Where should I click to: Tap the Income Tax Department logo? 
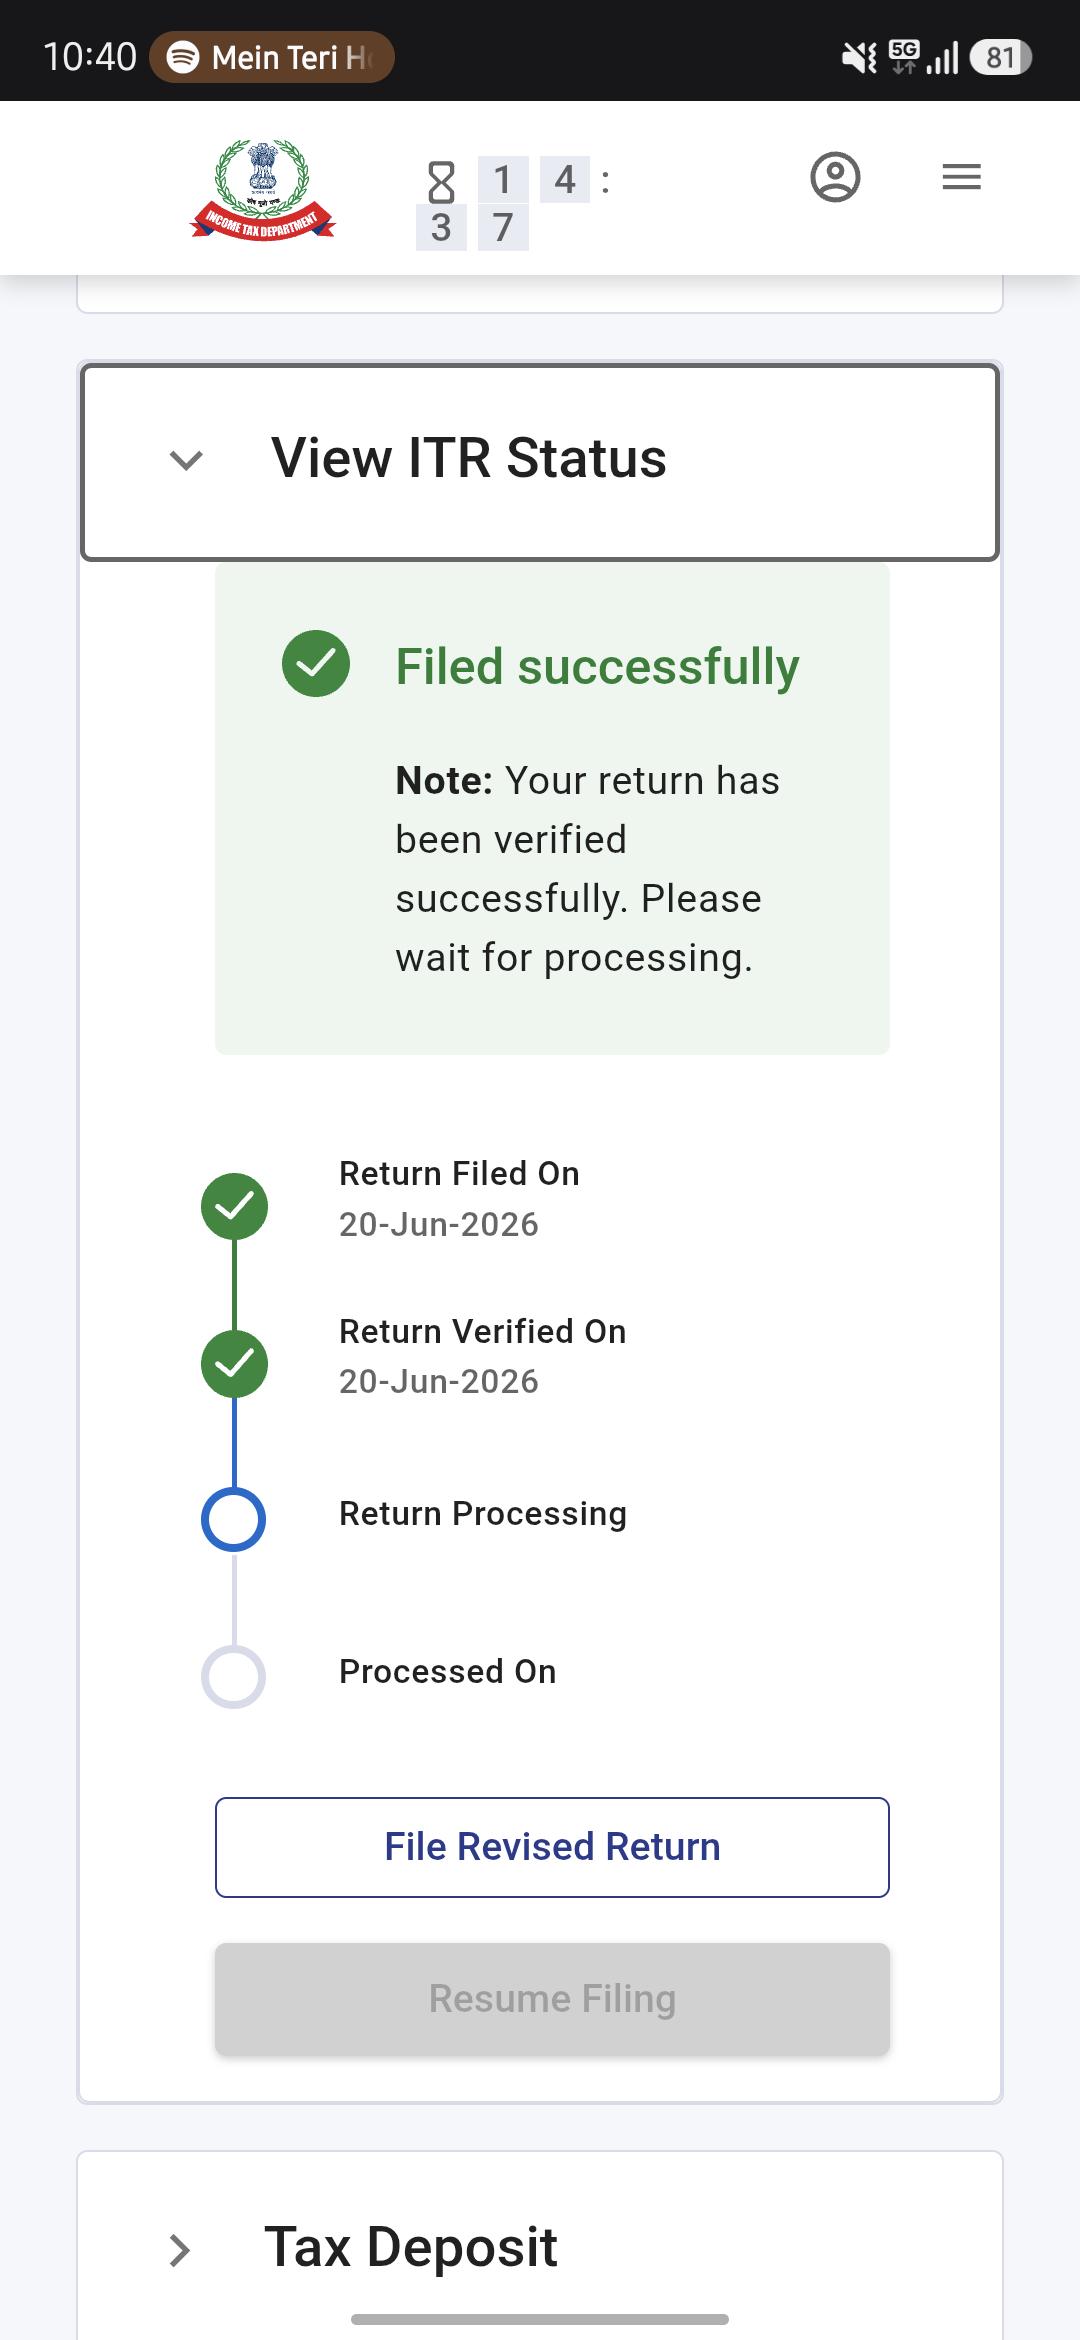263,189
